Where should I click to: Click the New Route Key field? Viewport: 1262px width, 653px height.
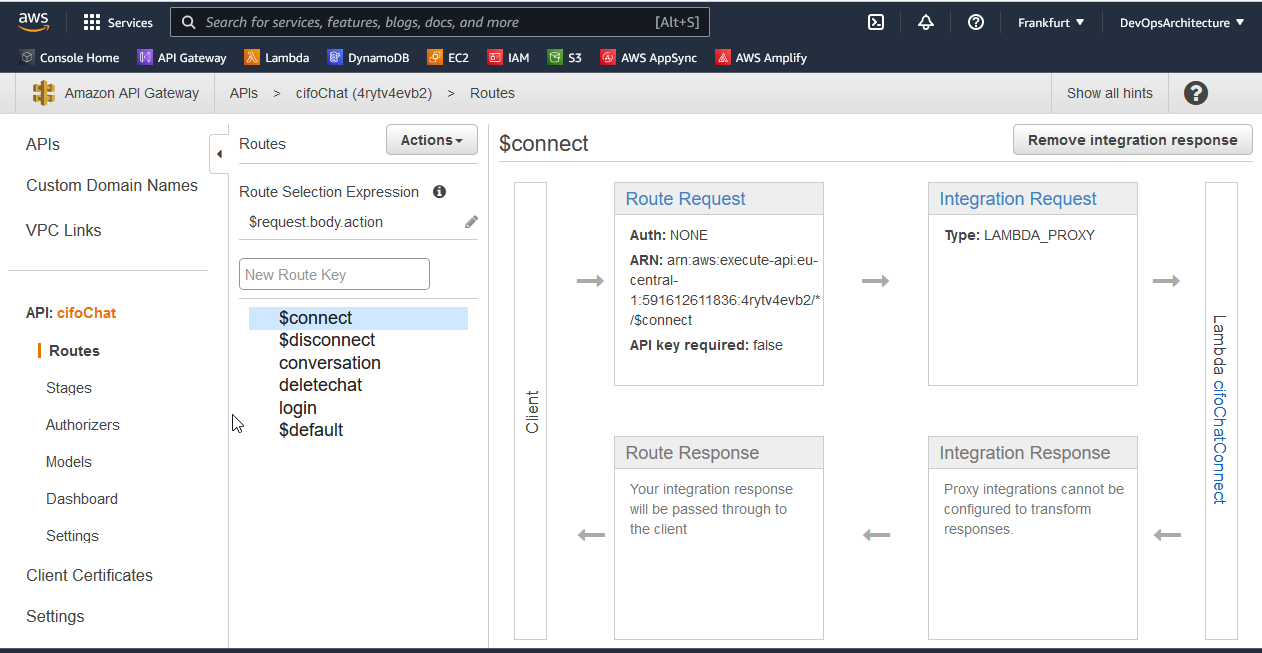334,274
